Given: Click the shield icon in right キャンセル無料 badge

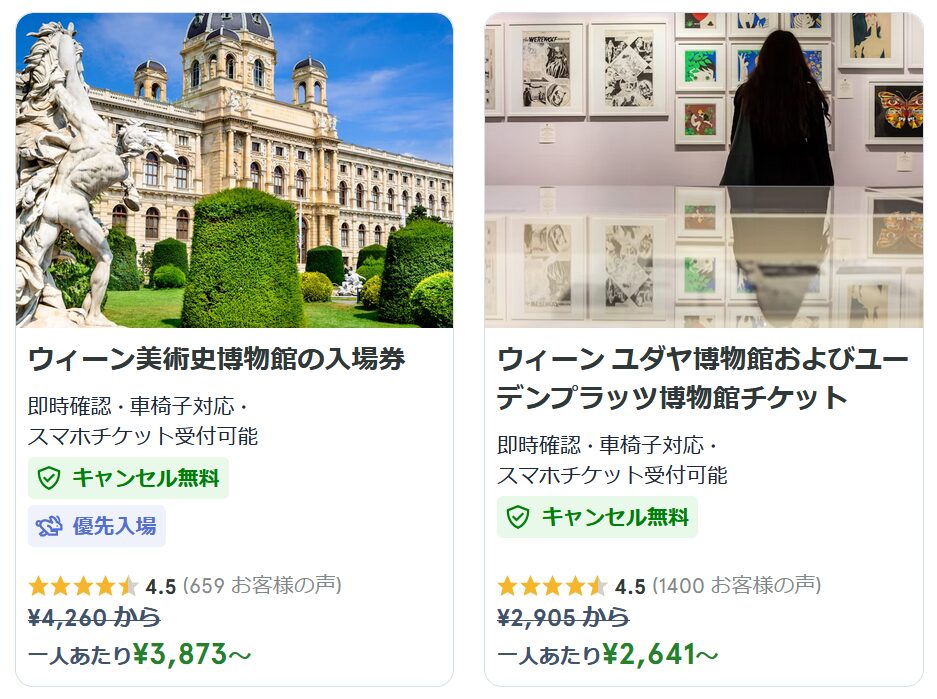Looking at the screenshot, I should tap(518, 517).
